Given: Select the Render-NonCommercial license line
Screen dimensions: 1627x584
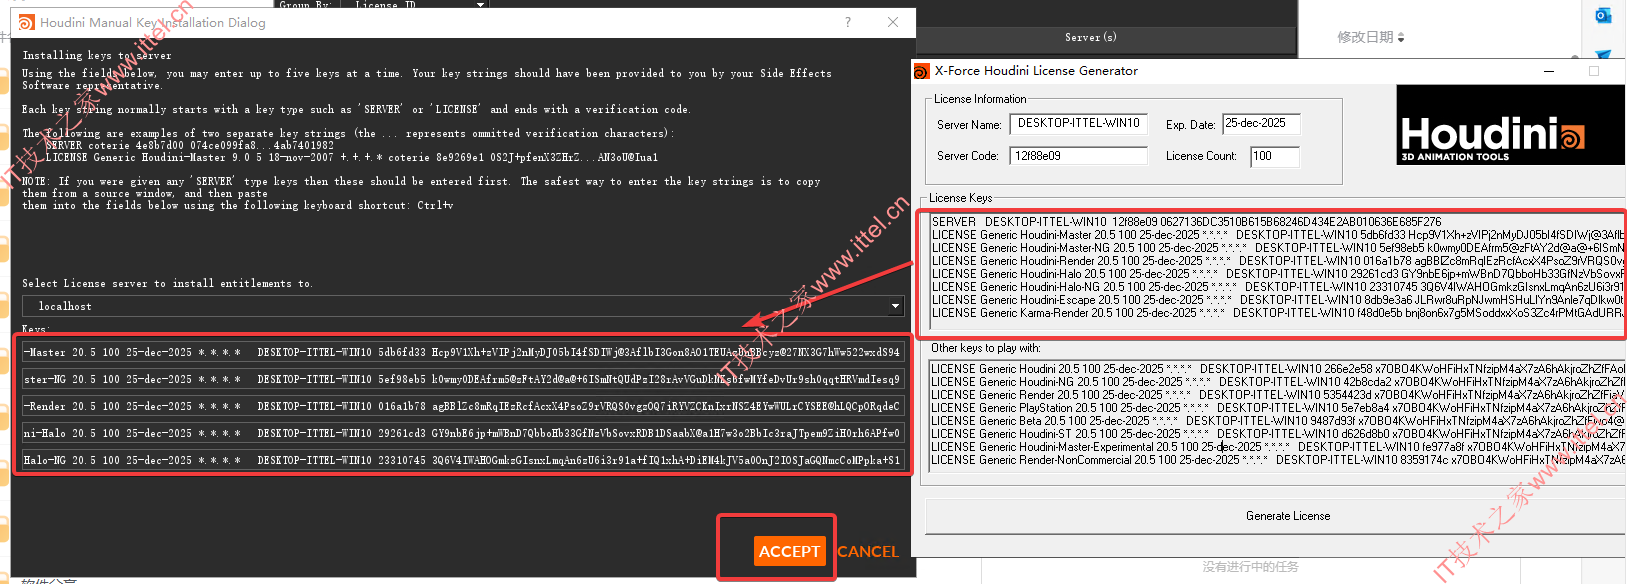Looking at the screenshot, I should [1278, 460].
